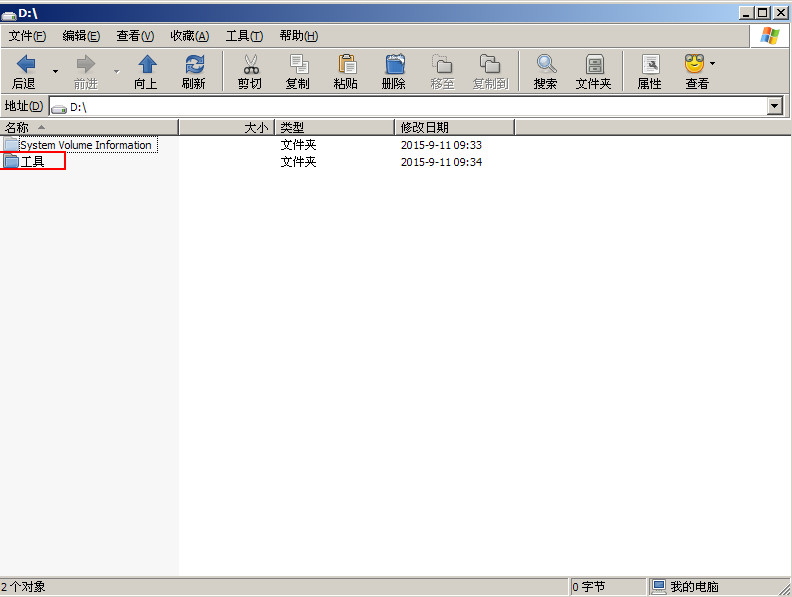
Task: Click the Windows flag logo
Action: click(x=770, y=36)
